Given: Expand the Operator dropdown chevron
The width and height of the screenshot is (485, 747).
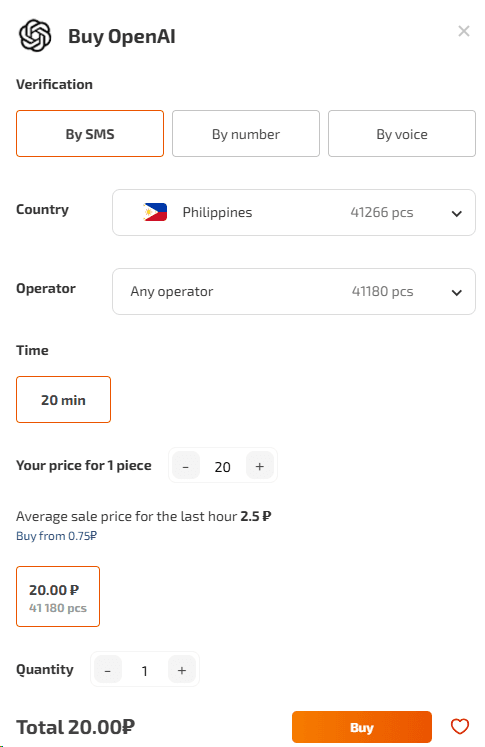Looking at the screenshot, I should click(456, 292).
